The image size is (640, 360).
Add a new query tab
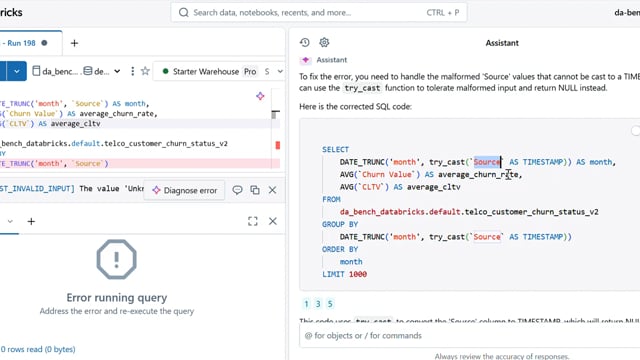point(74,43)
